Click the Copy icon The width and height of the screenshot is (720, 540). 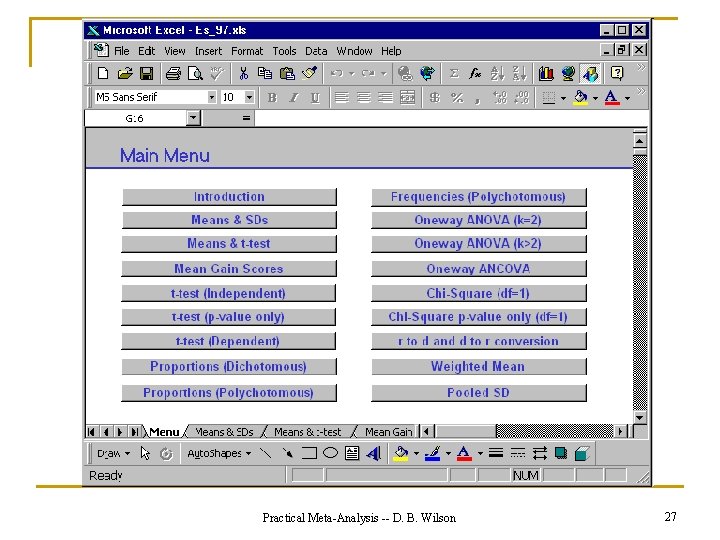[265, 73]
